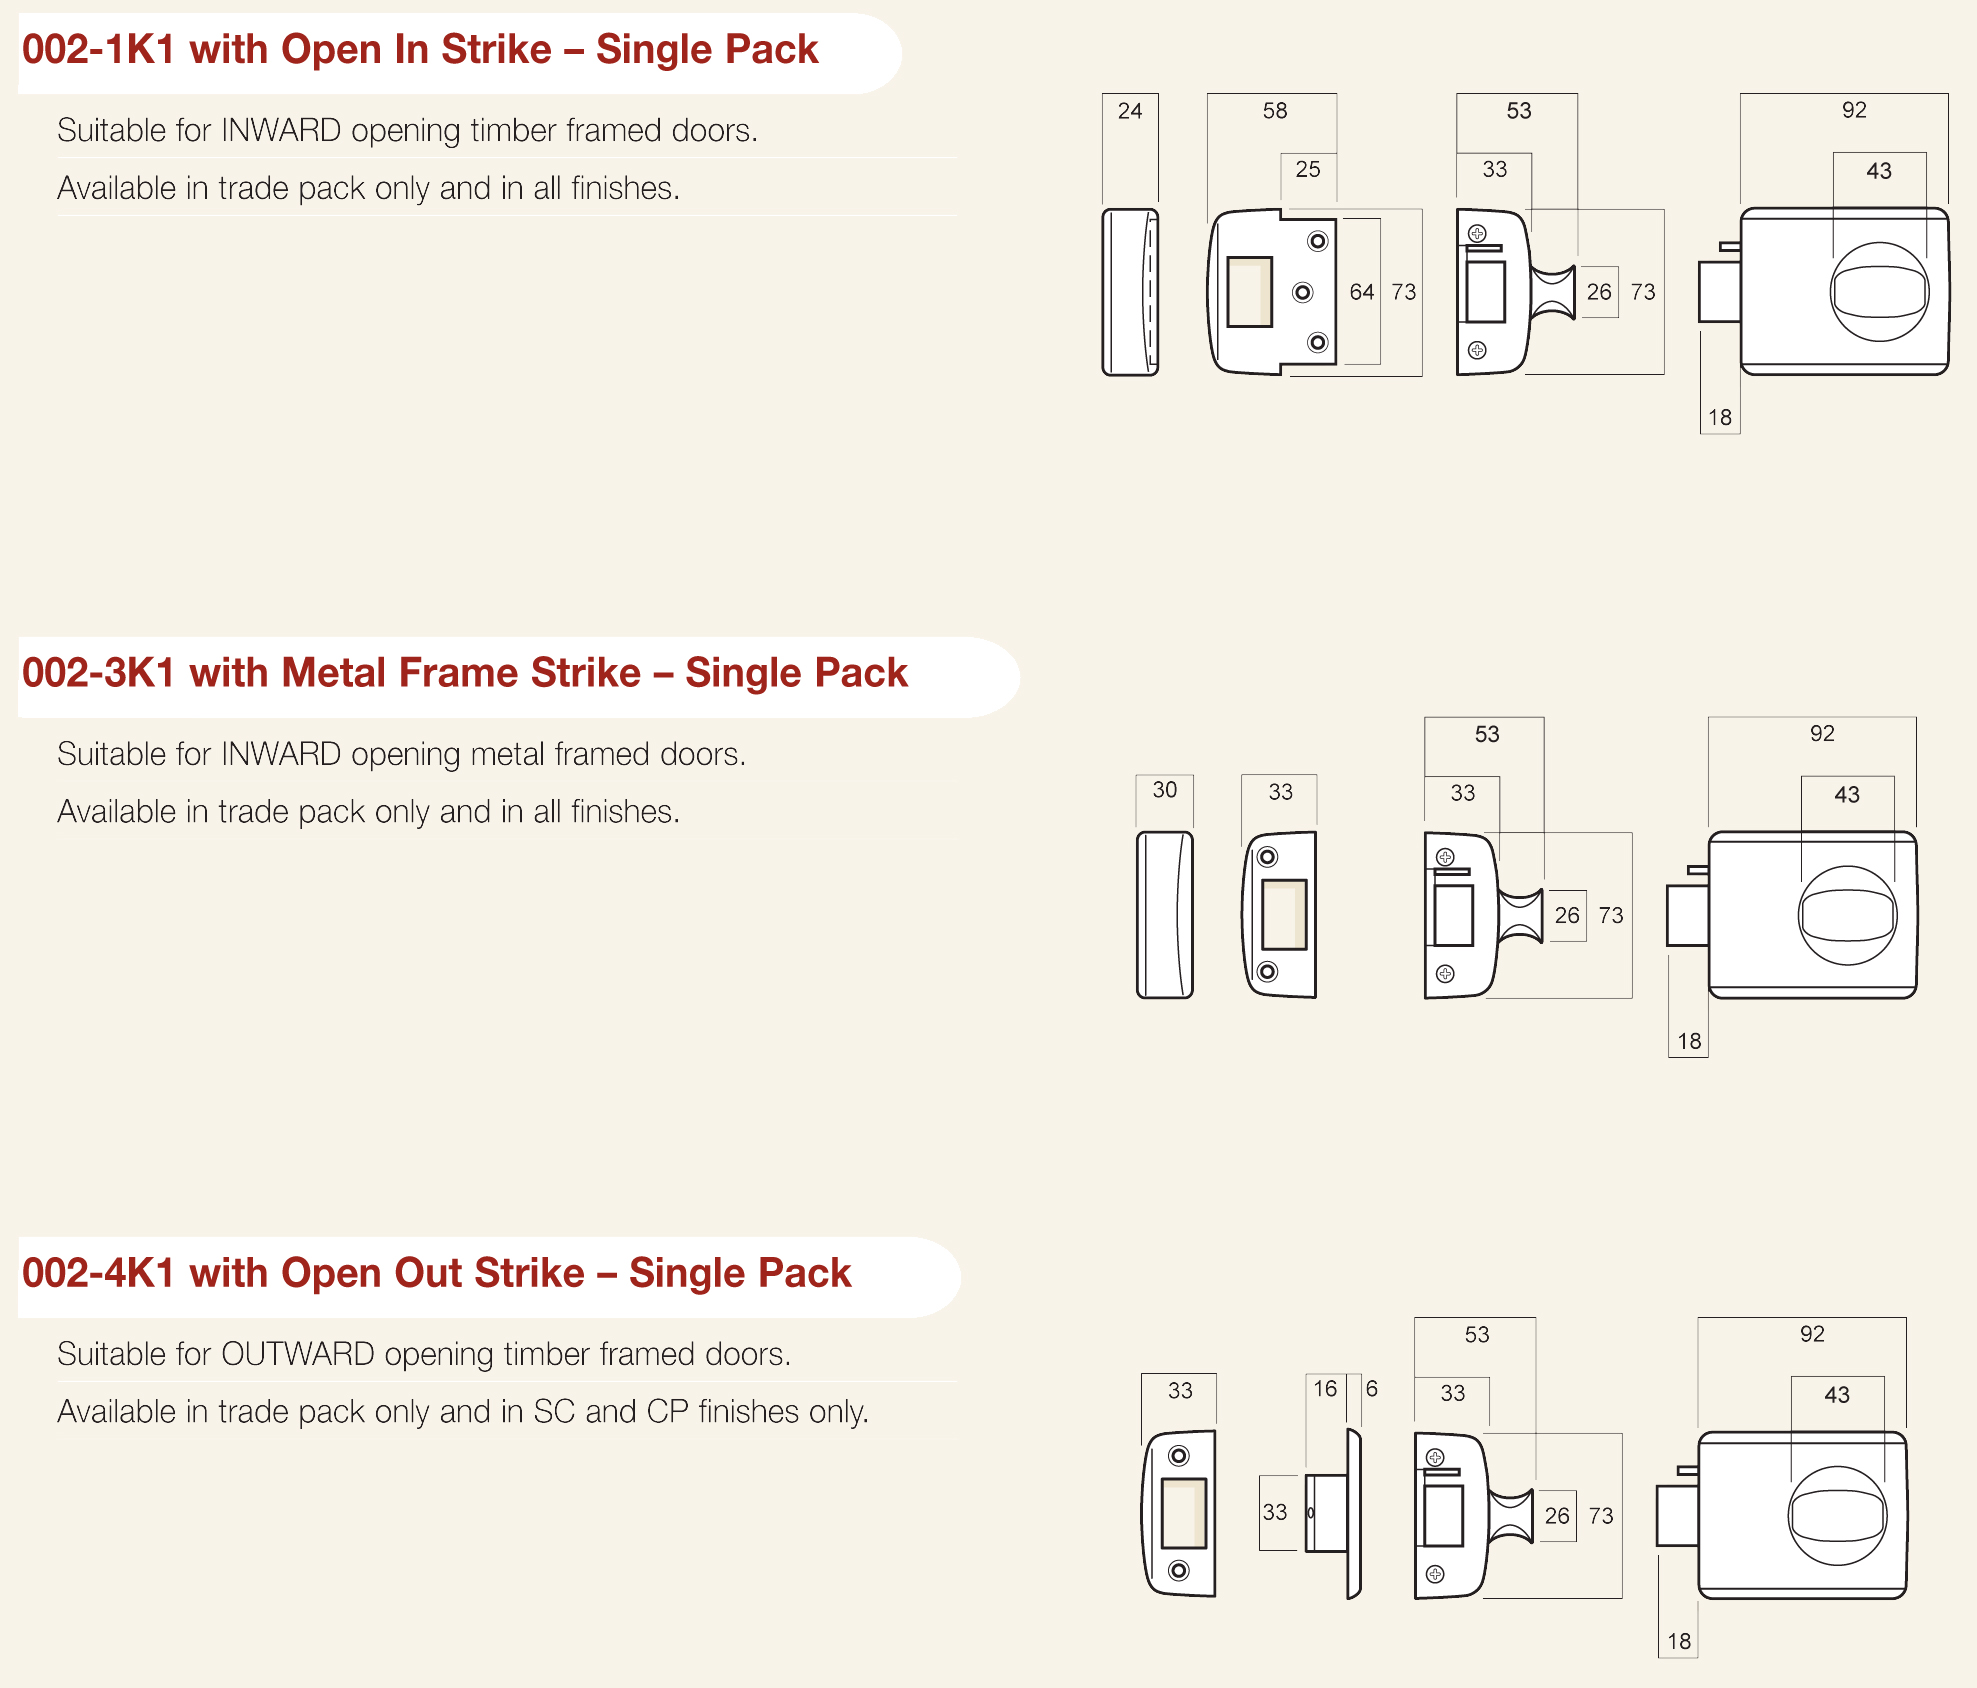Click the text about INWARD opening timber framed doors
The height and width of the screenshot is (1688, 1977).
coord(407,130)
